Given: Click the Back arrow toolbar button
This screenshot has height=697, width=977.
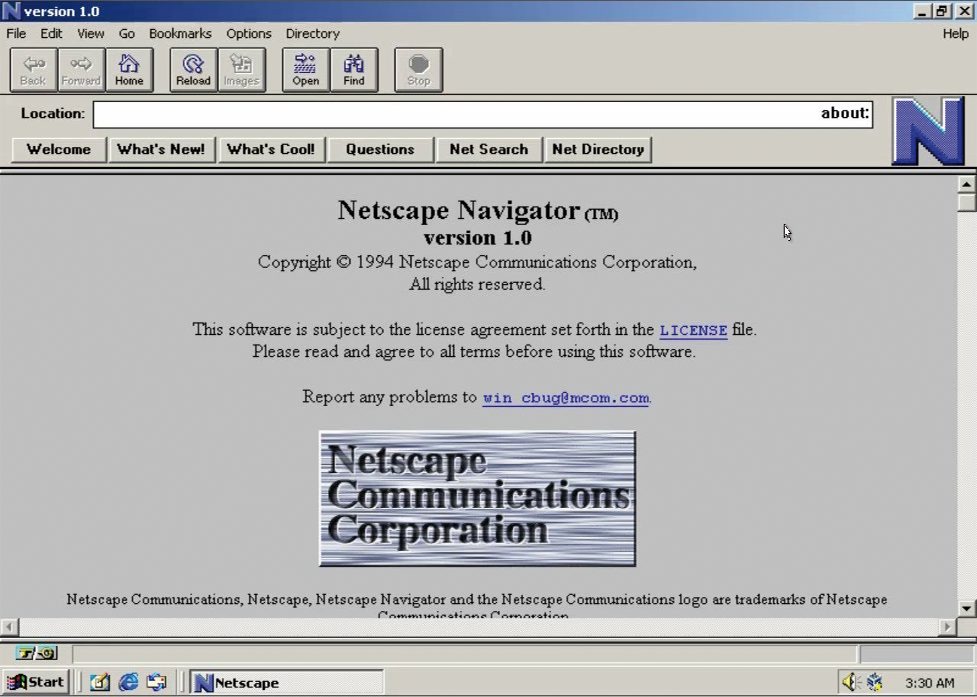Looking at the screenshot, I should [34, 70].
